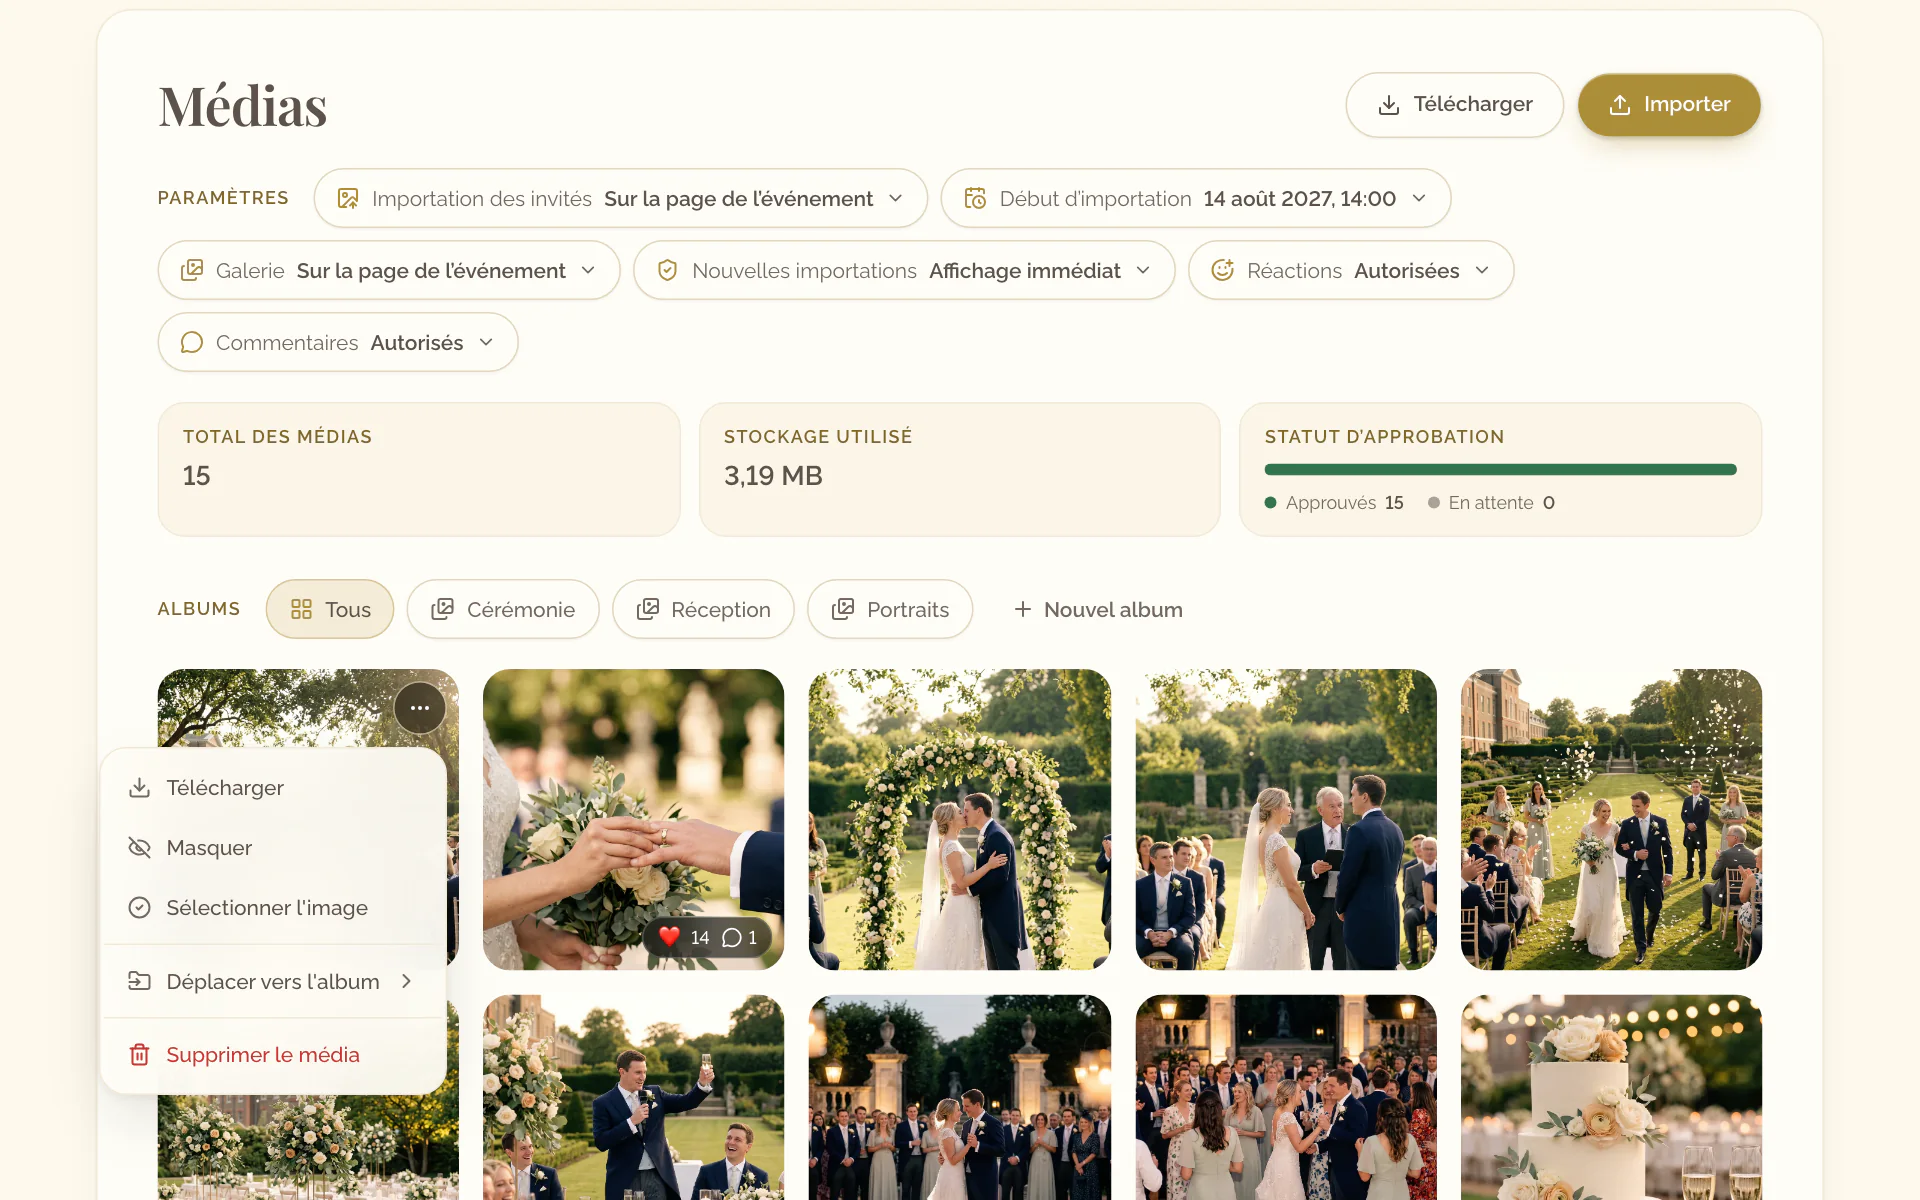Click the folder-move icon for Déplacer
1920x1200 pixels.
140,981
